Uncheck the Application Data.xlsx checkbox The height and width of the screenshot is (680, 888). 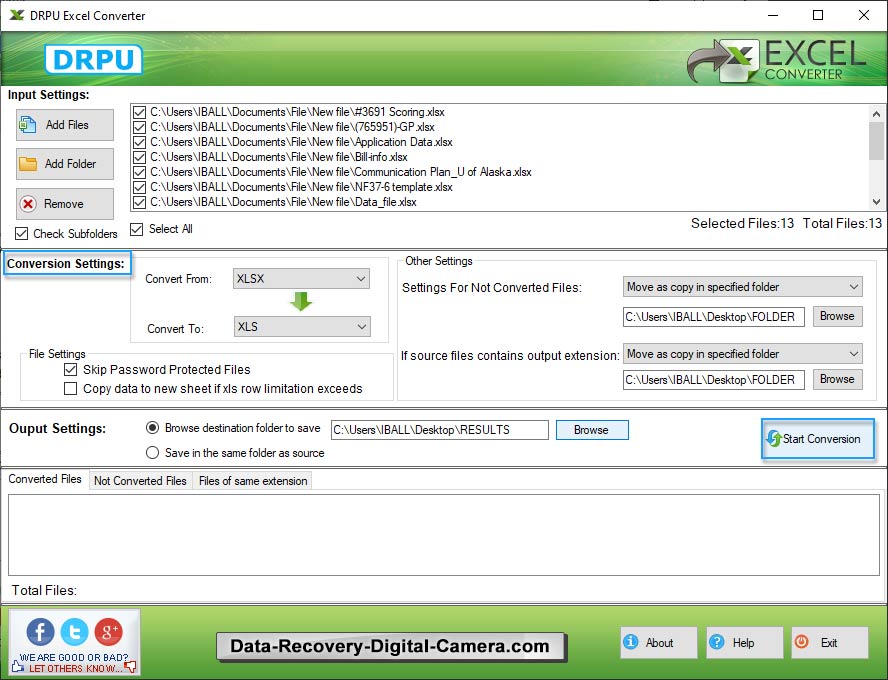tap(139, 142)
